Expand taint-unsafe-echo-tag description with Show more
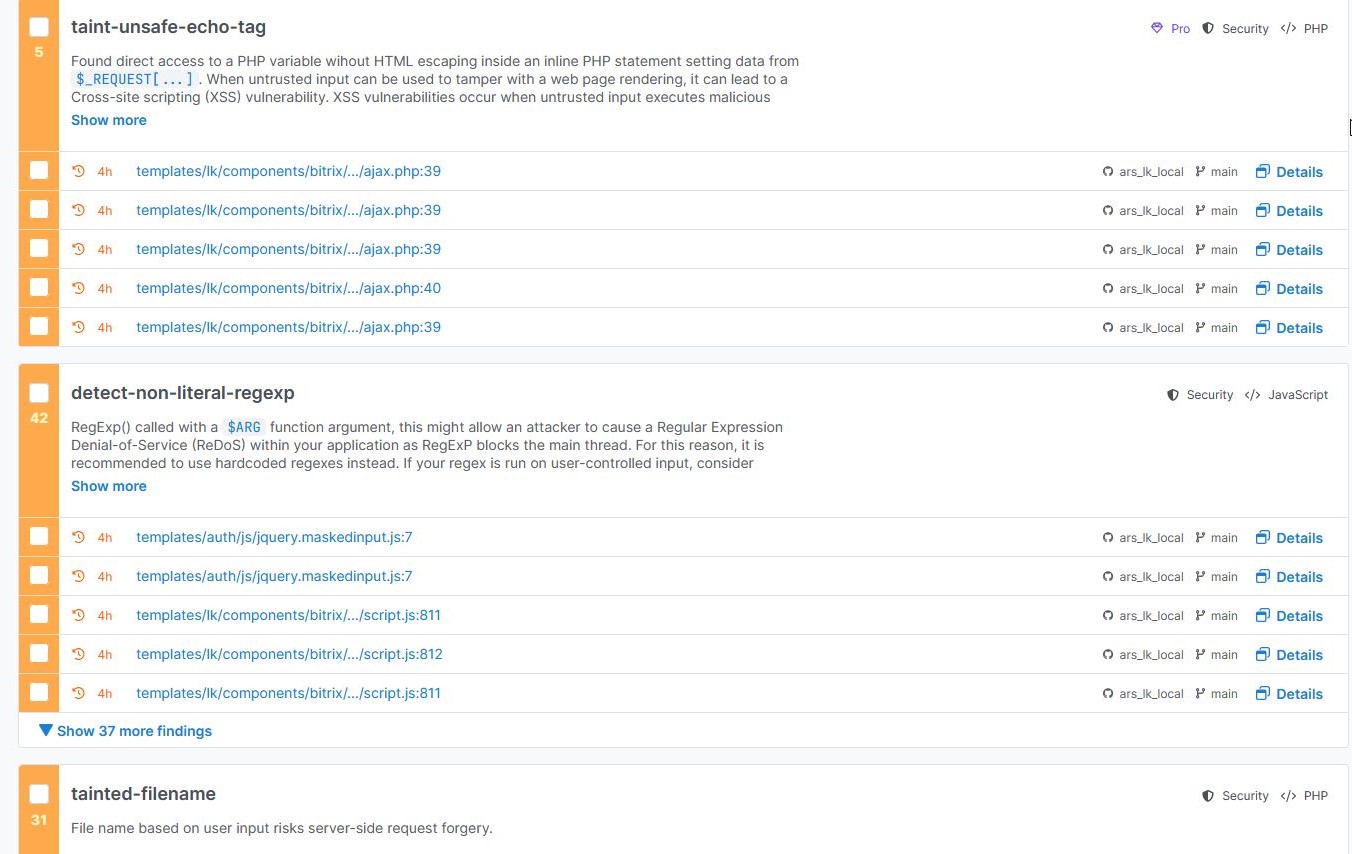This screenshot has width=1352, height=854. pyautogui.click(x=108, y=120)
